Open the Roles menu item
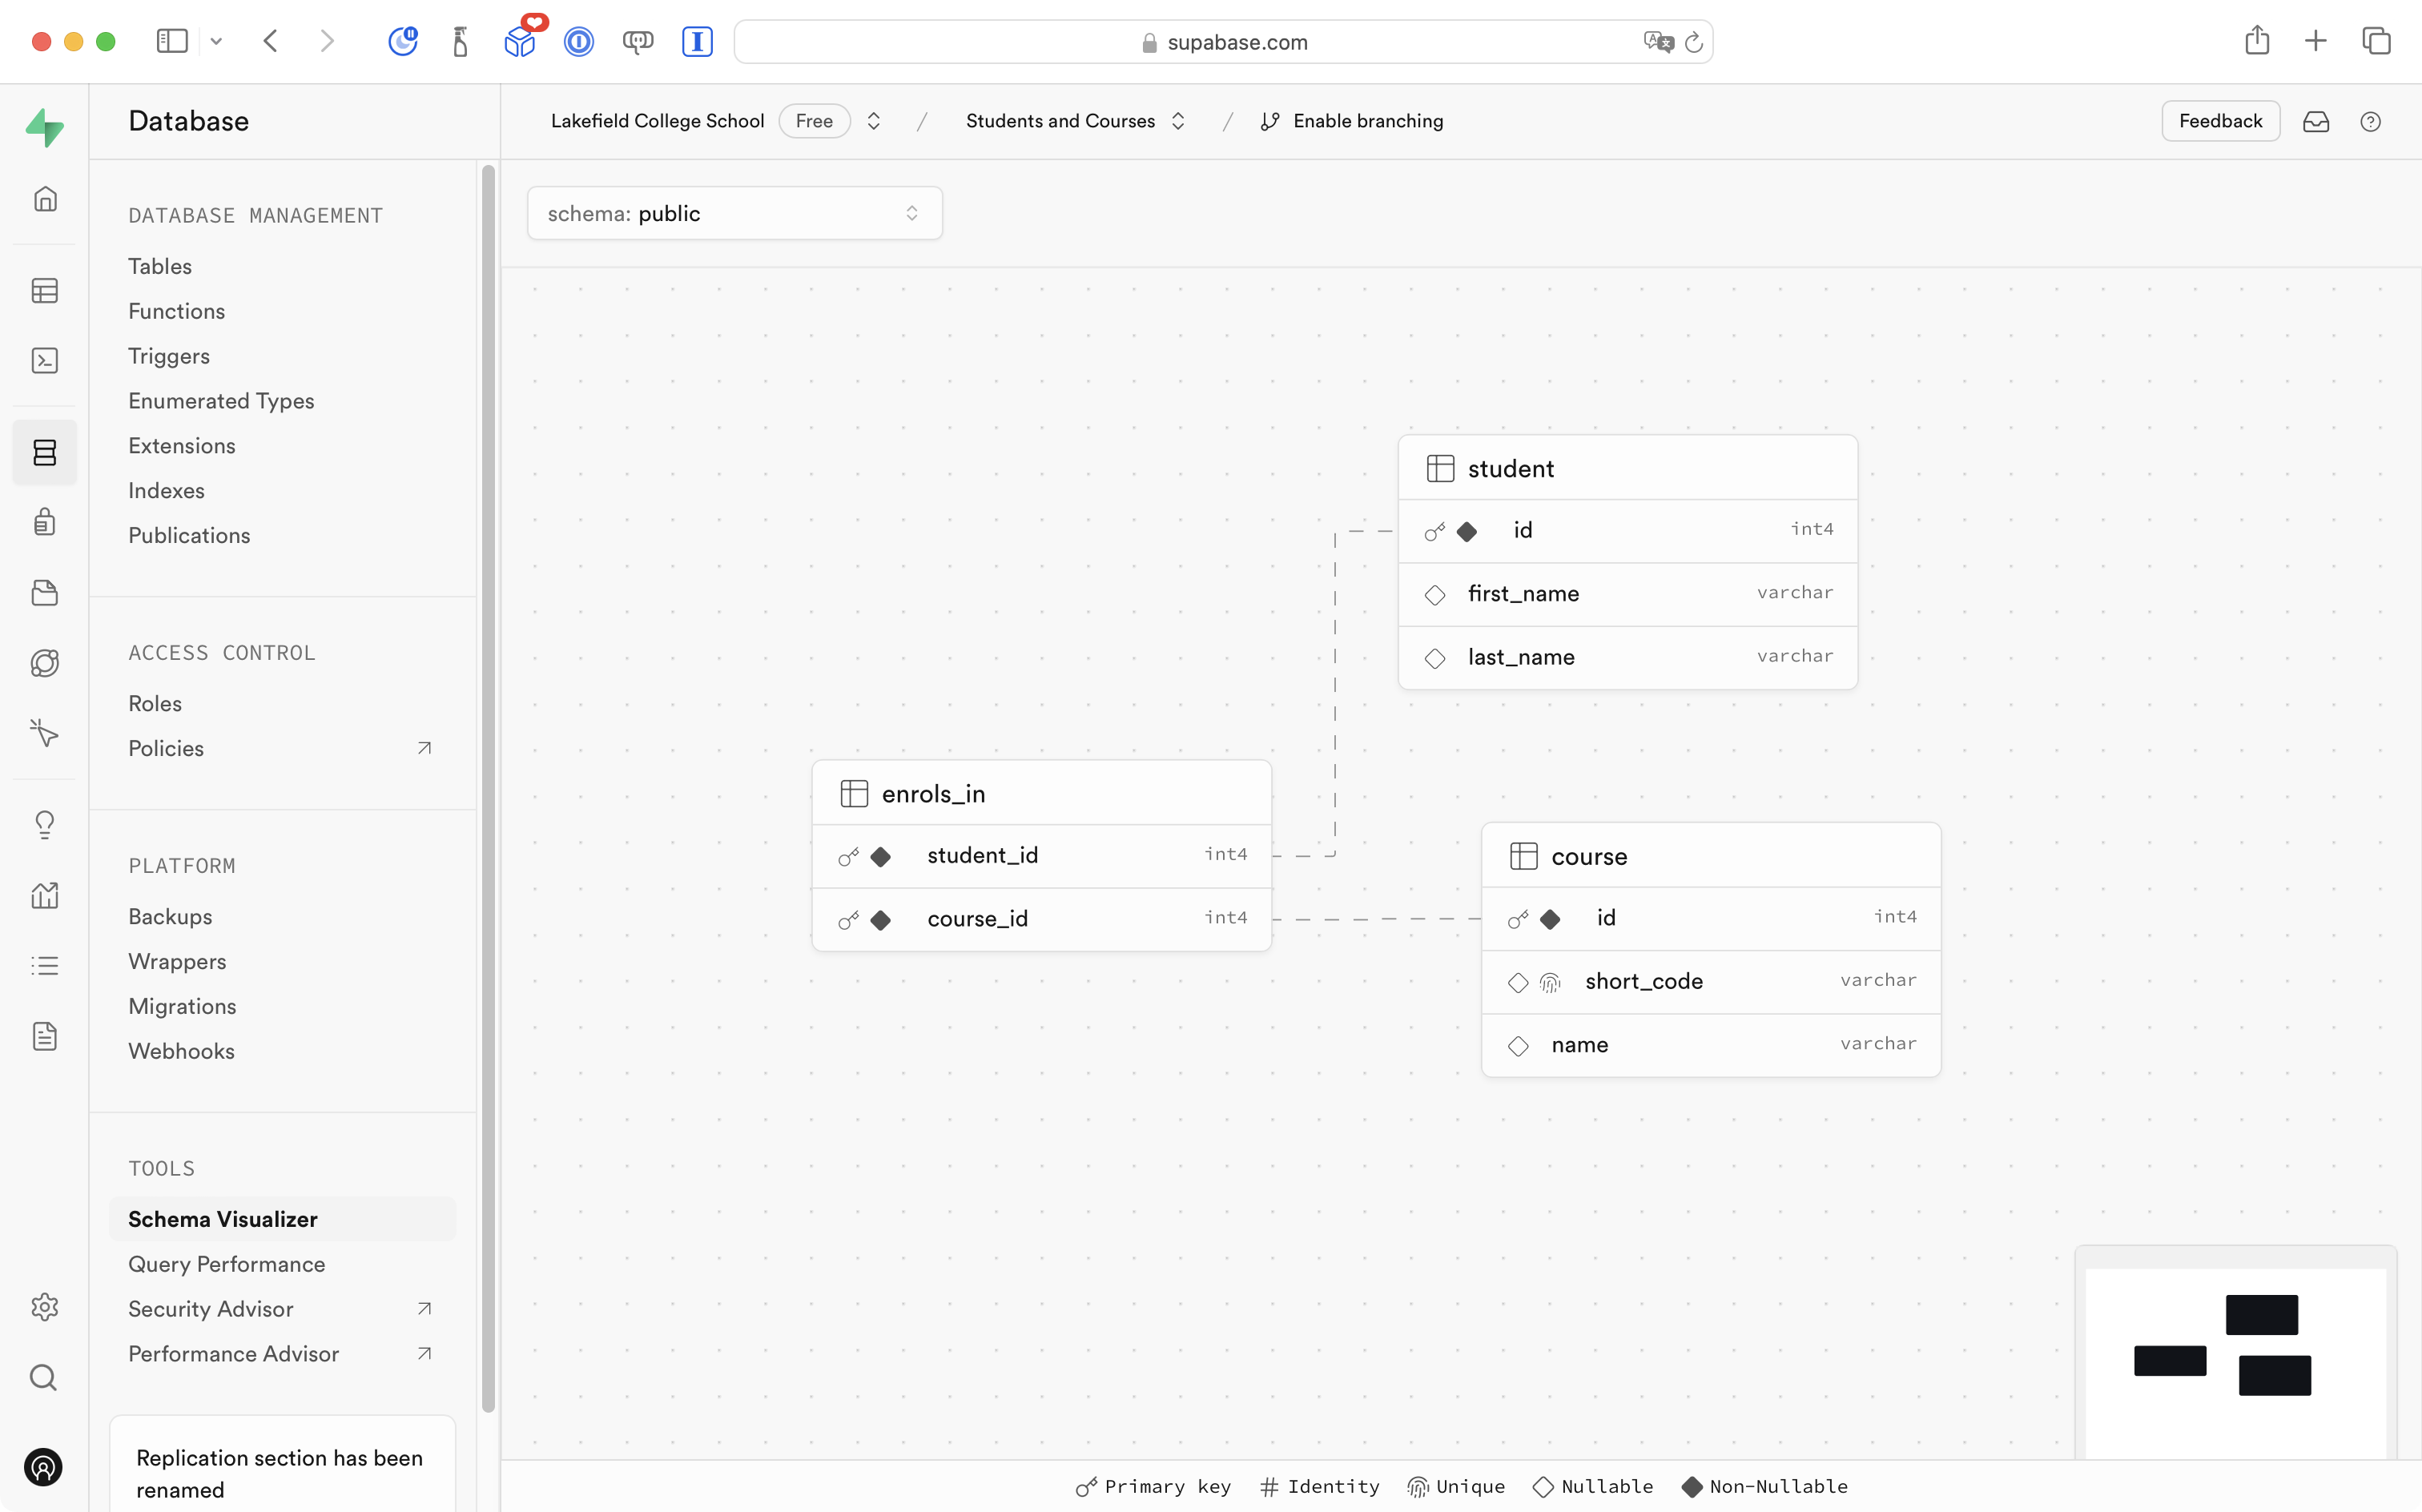 (155, 703)
